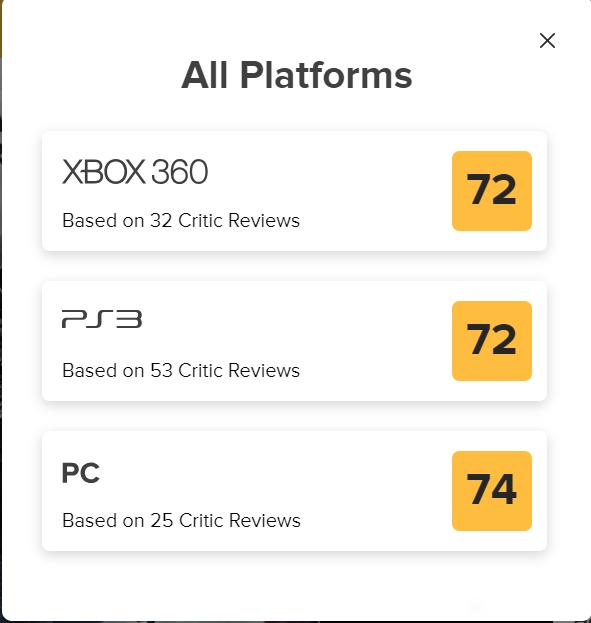Click the number 25 in PC reviews
591x623 pixels.
coord(161,520)
